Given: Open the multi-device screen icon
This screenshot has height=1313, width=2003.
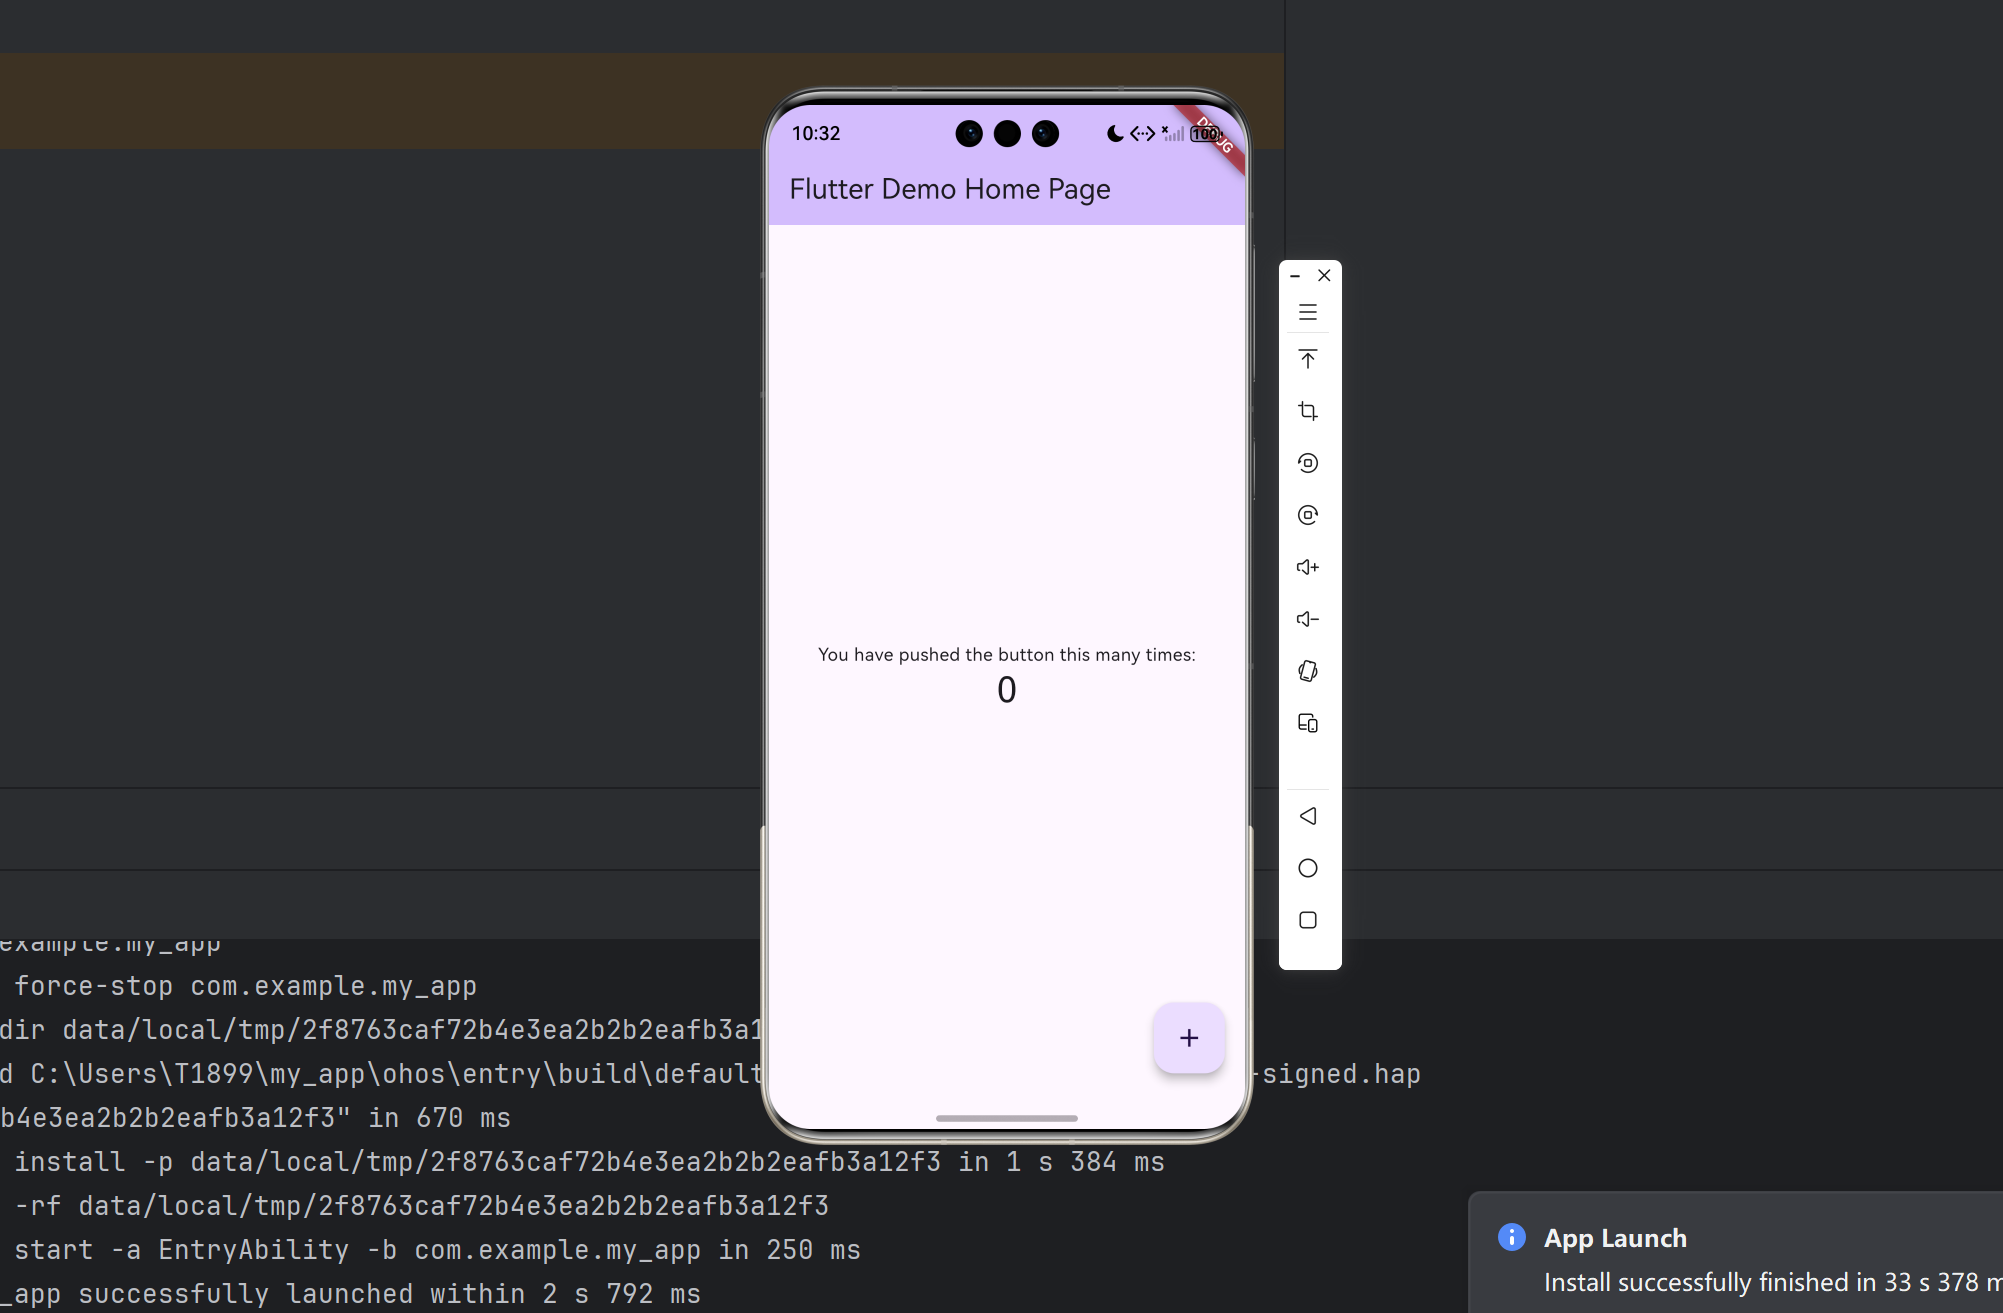Looking at the screenshot, I should tap(1307, 723).
